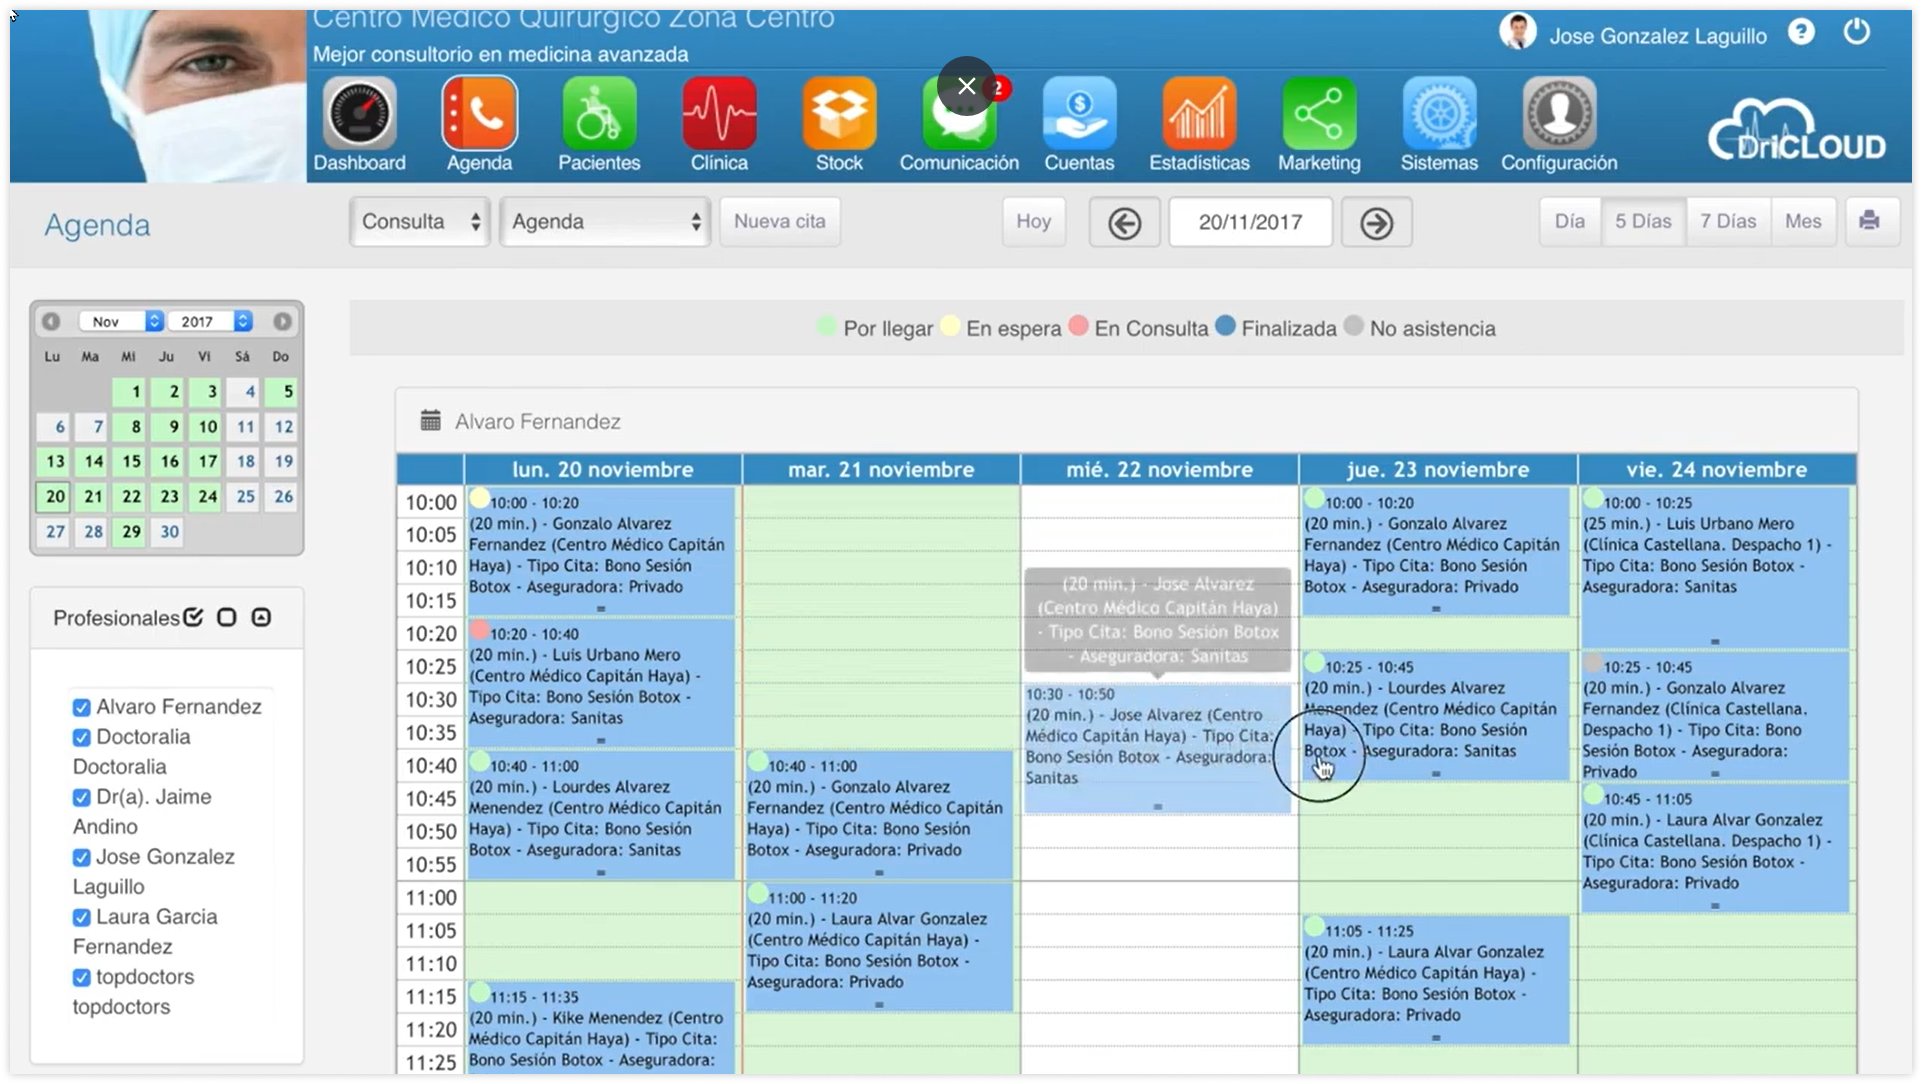The height and width of the screenshot is (1084, 1922).
Task: Toggle Doctoralia Doctoralia checkbox
Action: (x=81, y=737)
